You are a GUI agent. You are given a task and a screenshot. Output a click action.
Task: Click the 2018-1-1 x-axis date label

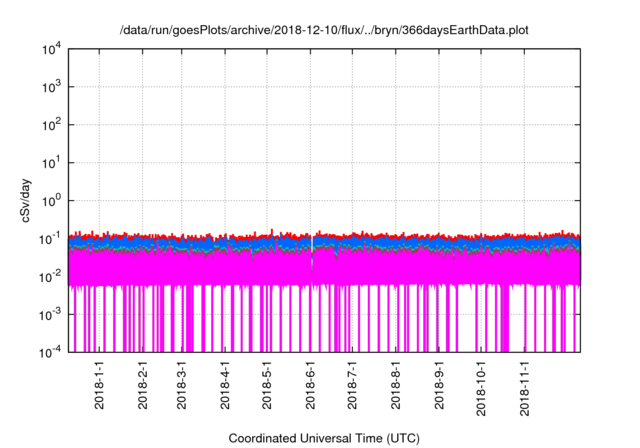click(99, 385)
